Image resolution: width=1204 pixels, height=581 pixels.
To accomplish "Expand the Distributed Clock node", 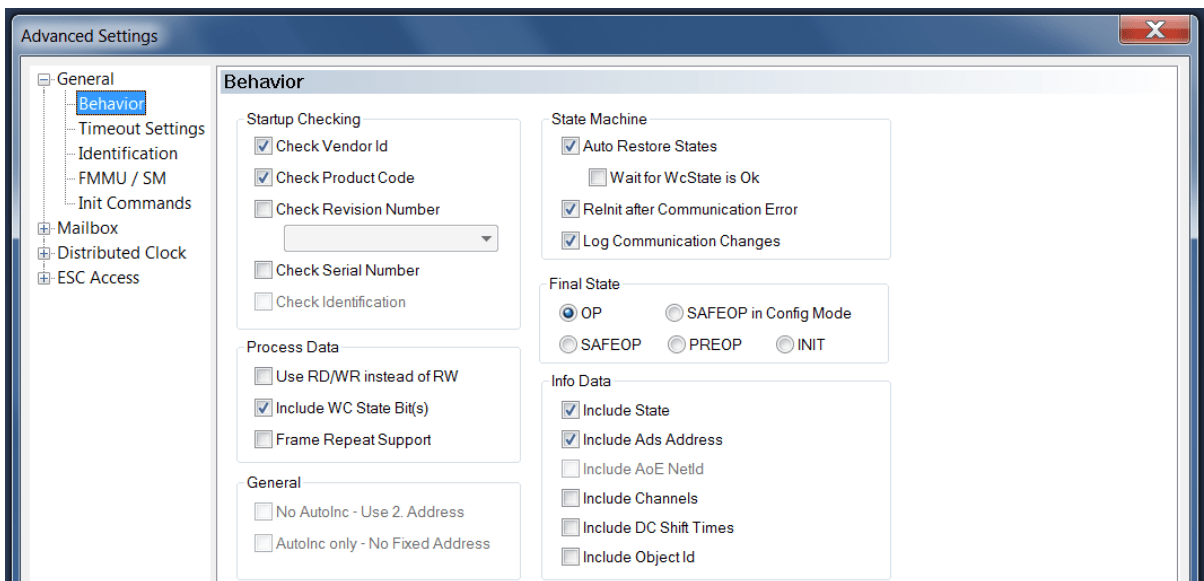I will tap(45, 254).
